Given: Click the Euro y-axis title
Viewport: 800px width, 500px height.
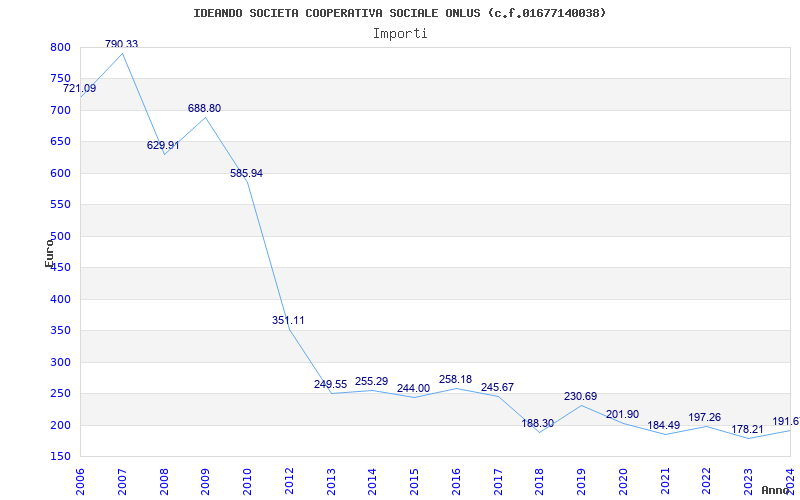Looking at the screenshot, I should tap(49, 253).
